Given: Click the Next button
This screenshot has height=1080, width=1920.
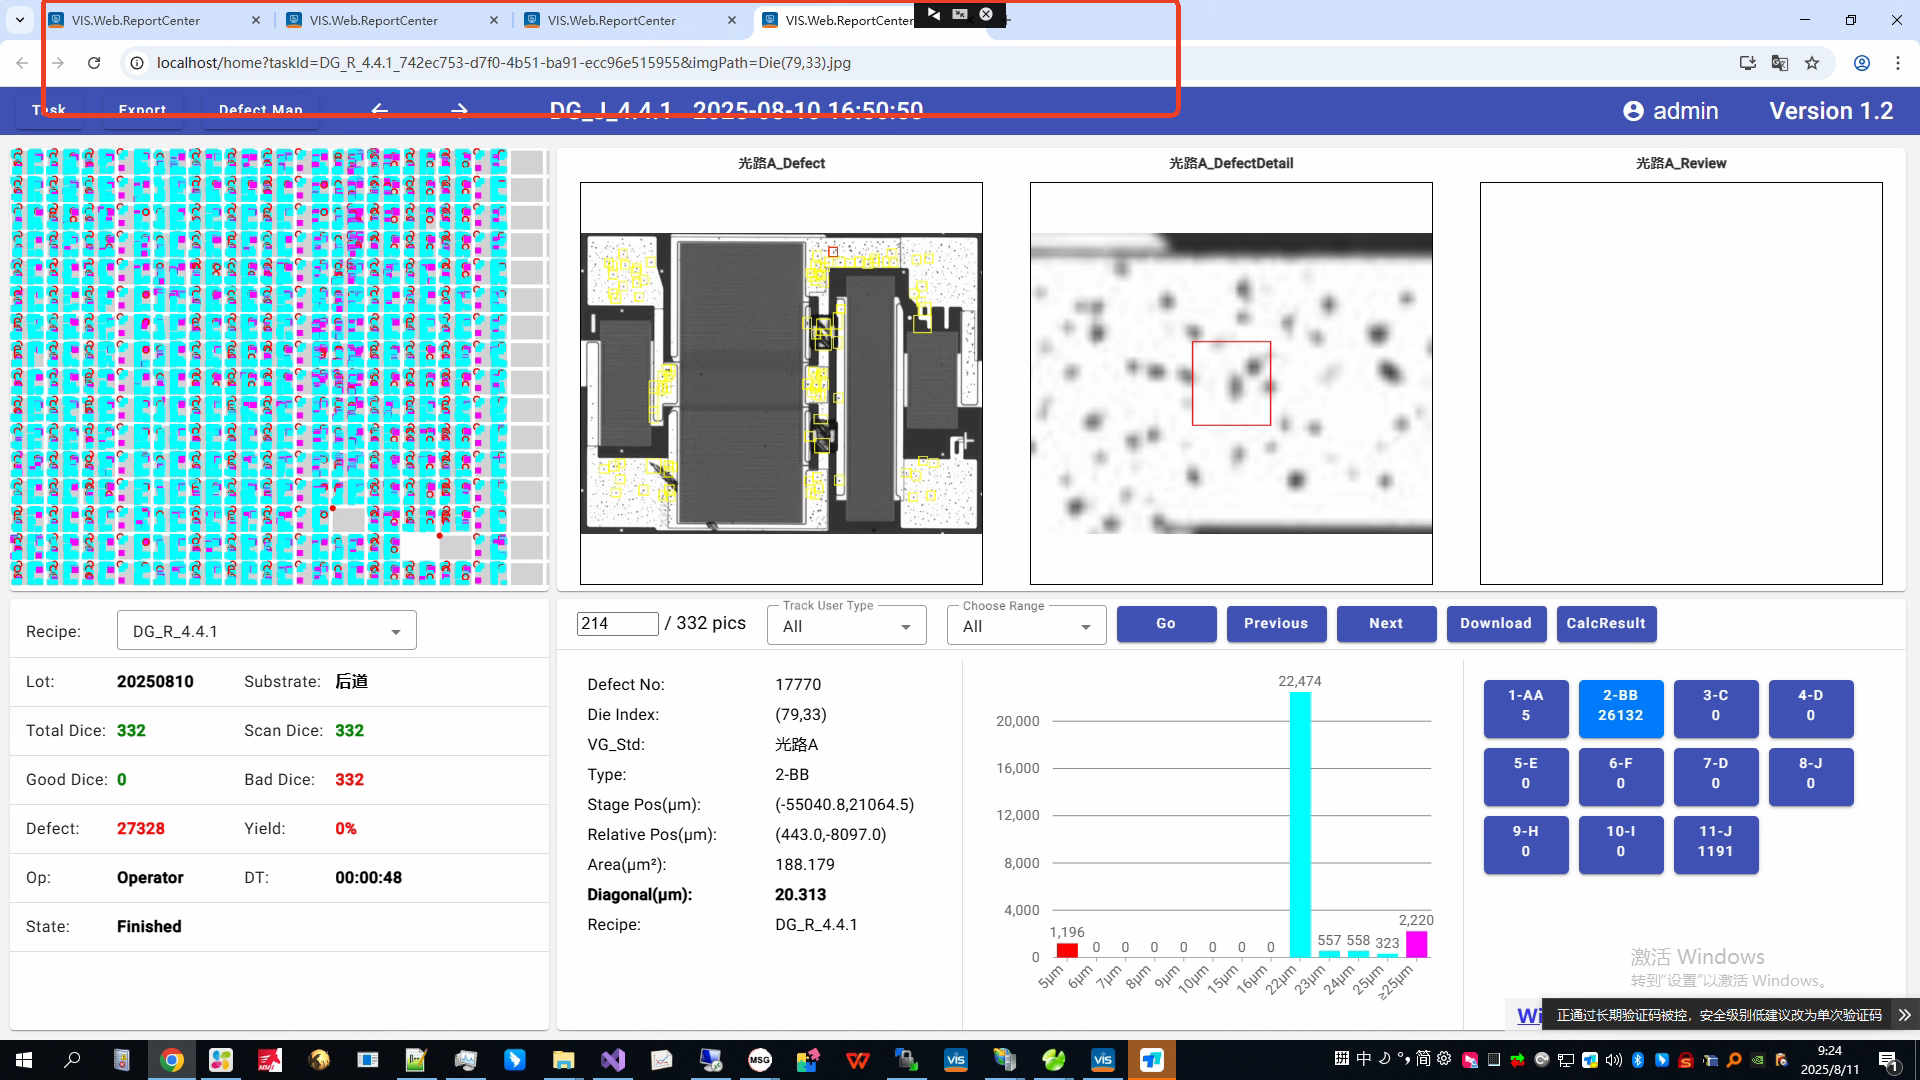Looking at the screenshot, I should click(1386, 623).
